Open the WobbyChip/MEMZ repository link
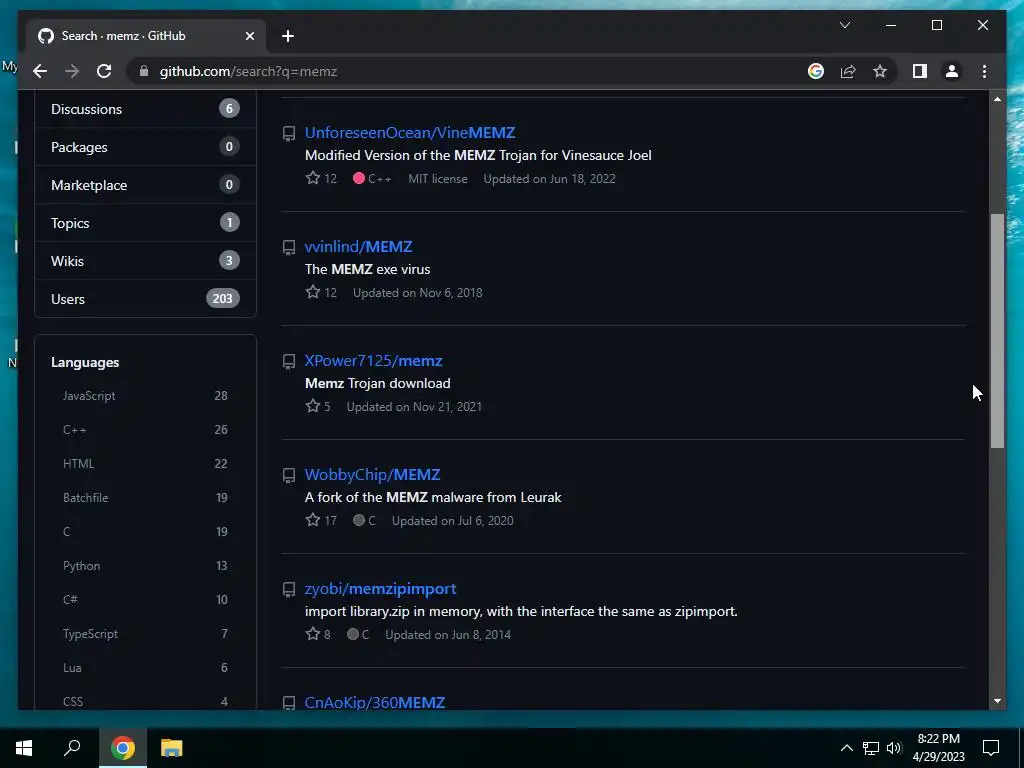Image resolution: width=1024 pixels, height=768 pixels. click(372, 475)
